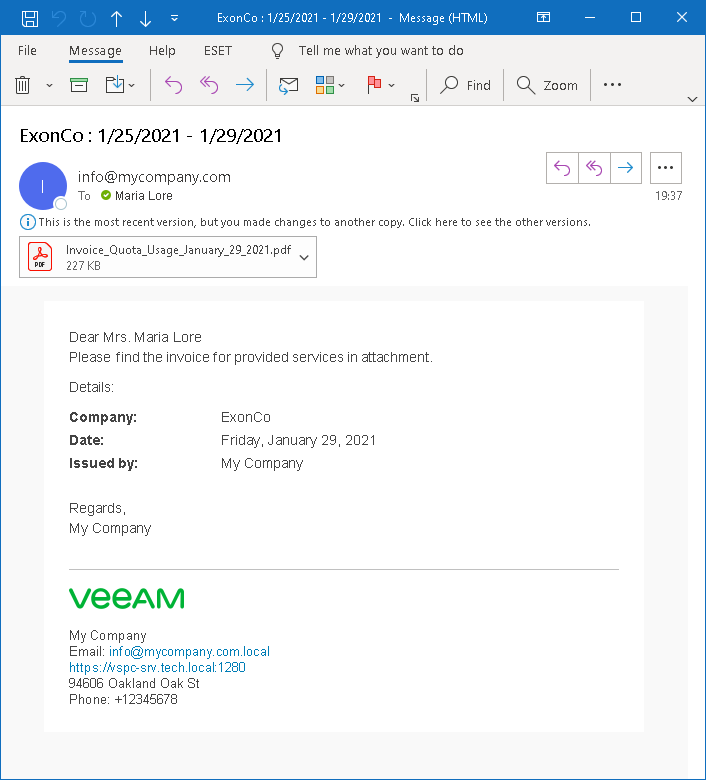Forward message using ribbon Forward arrow

click(x=245, y=85)
